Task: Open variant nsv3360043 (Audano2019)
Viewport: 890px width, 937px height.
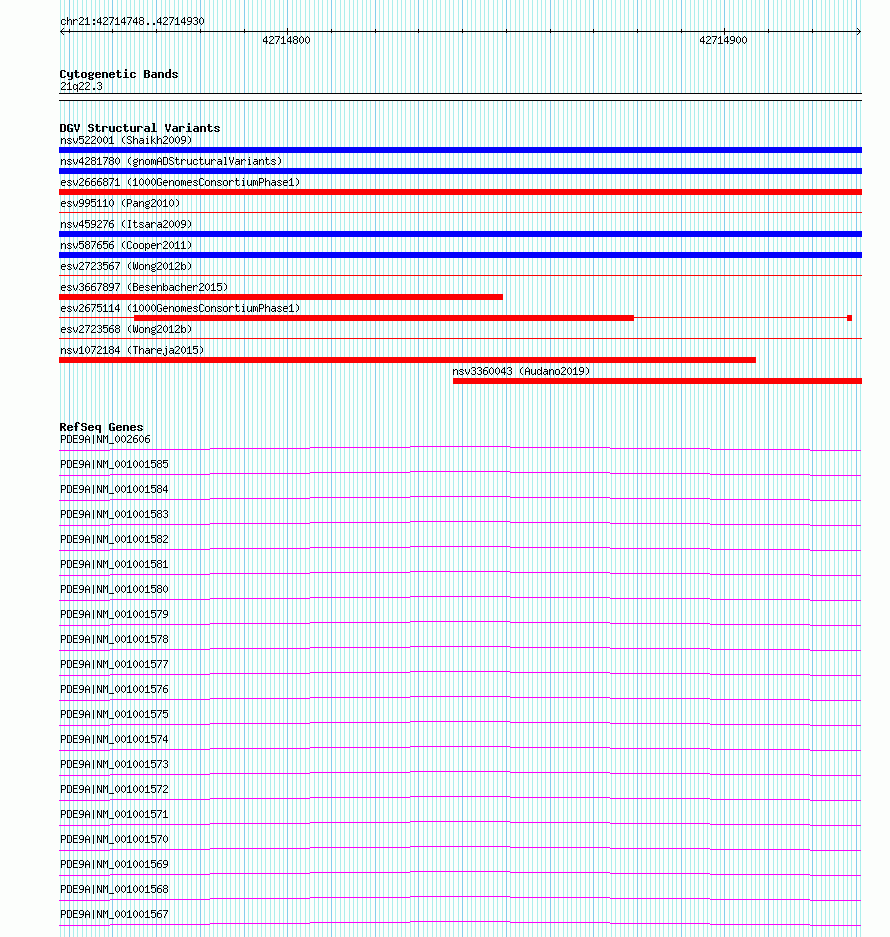Action: (521, 371)
